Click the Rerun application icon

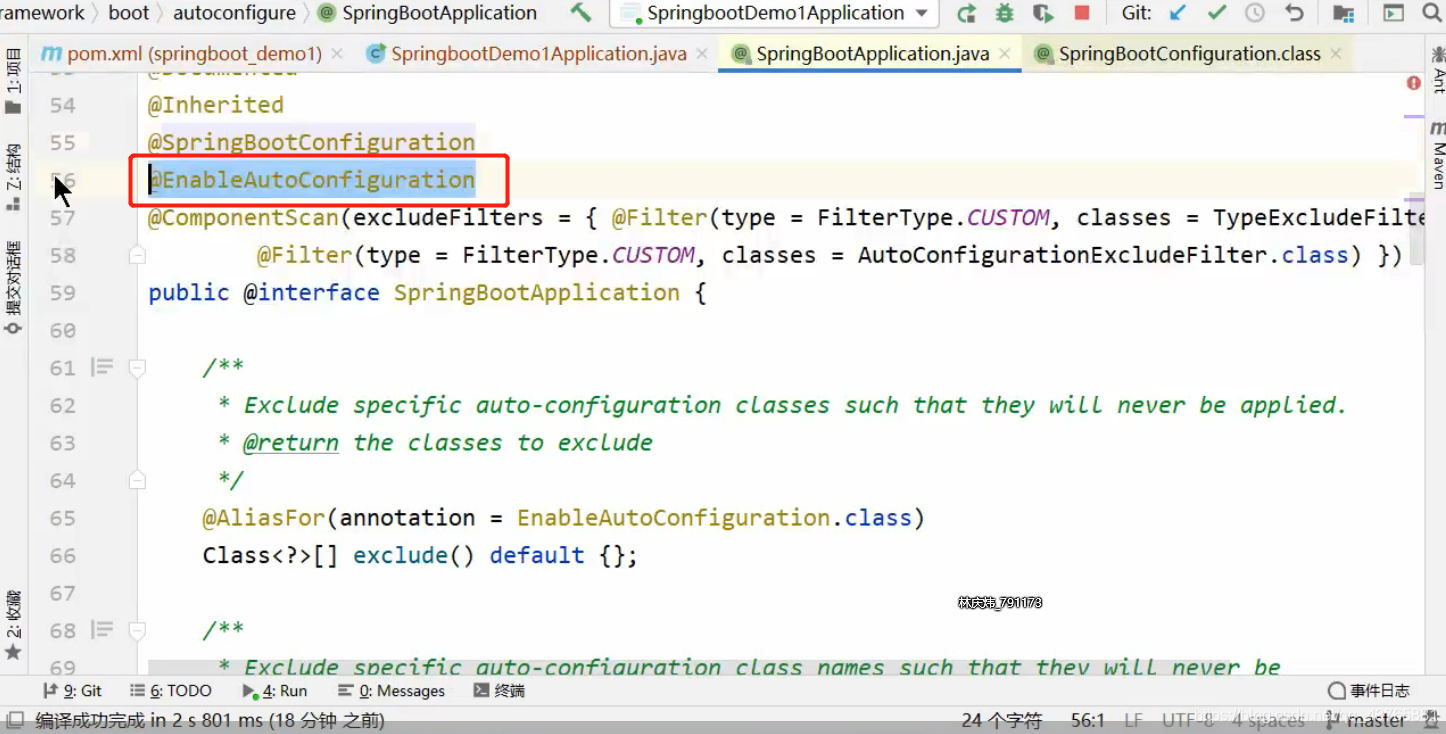point(966,13)
